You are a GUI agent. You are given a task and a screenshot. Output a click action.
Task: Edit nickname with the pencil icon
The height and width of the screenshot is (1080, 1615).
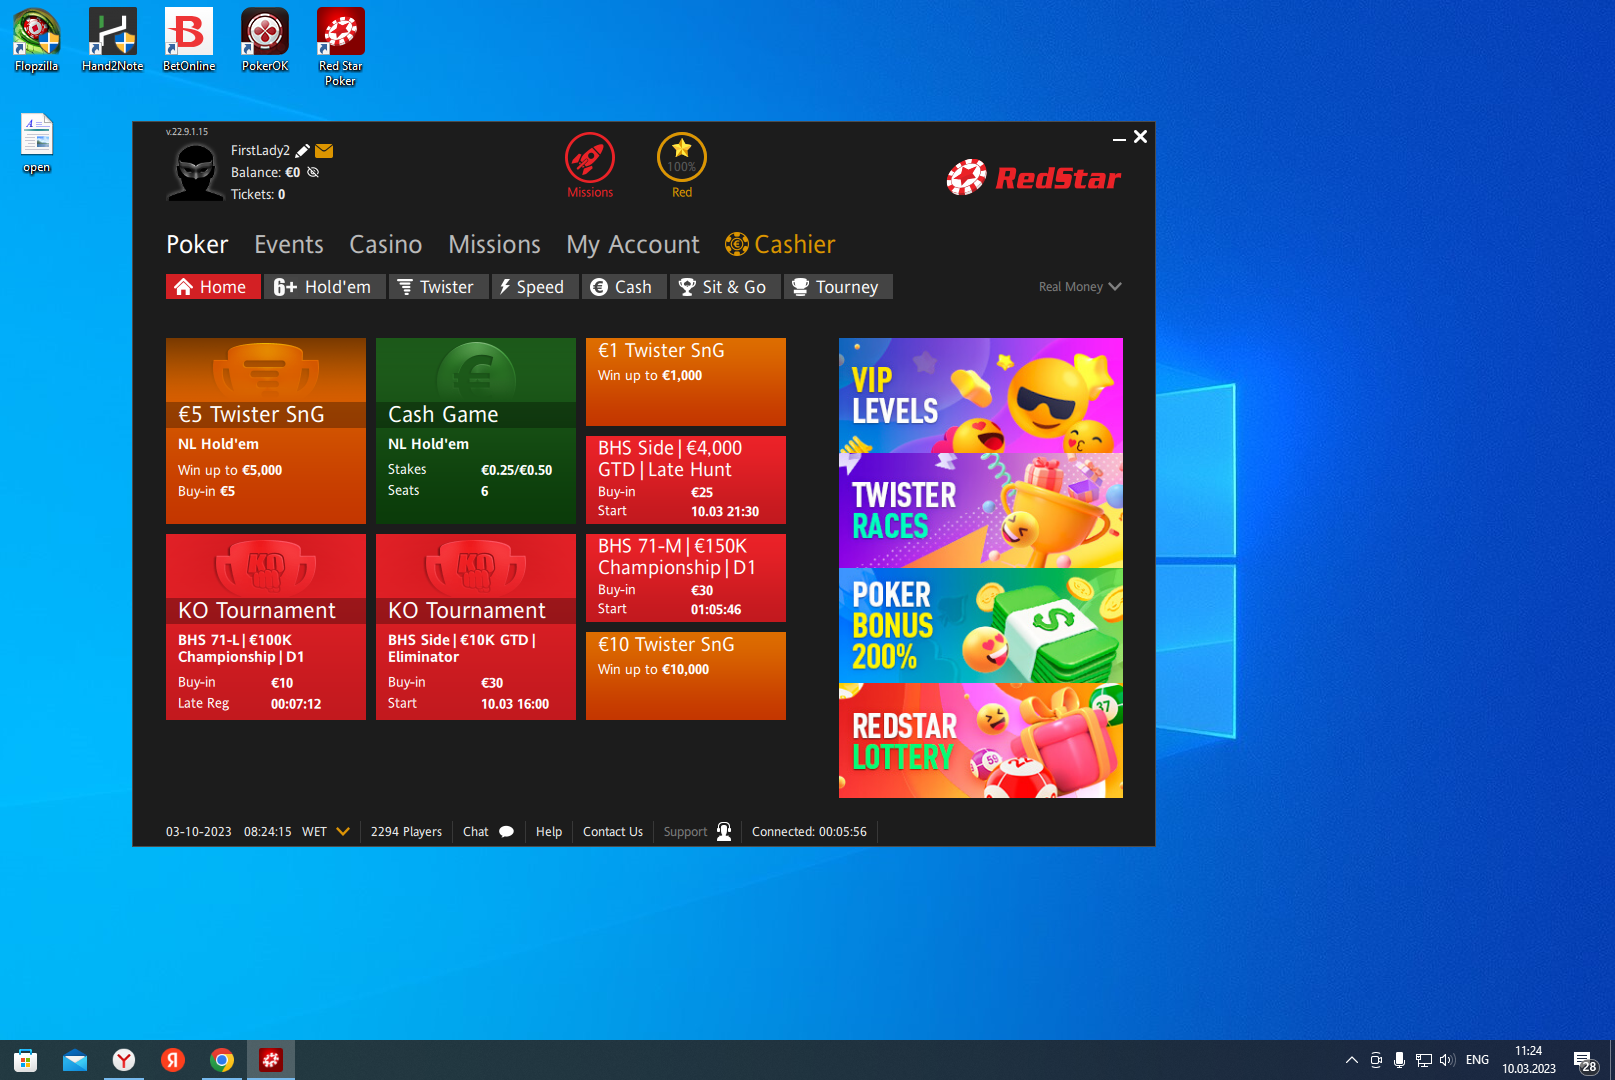302,151
